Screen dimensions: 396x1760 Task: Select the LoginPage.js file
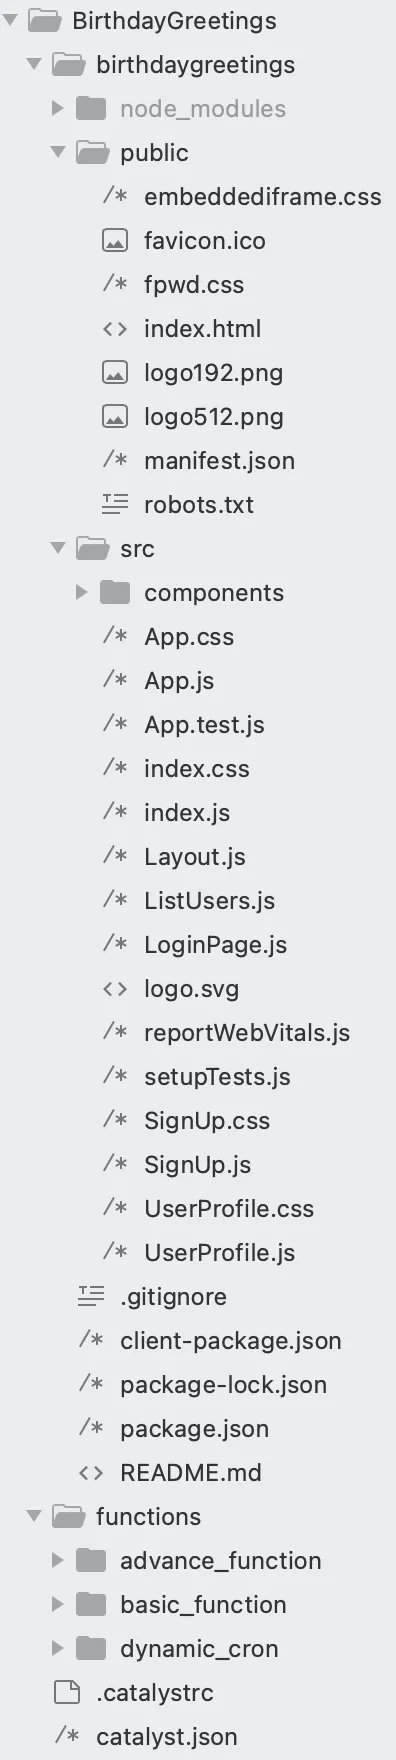pos(215,945)
